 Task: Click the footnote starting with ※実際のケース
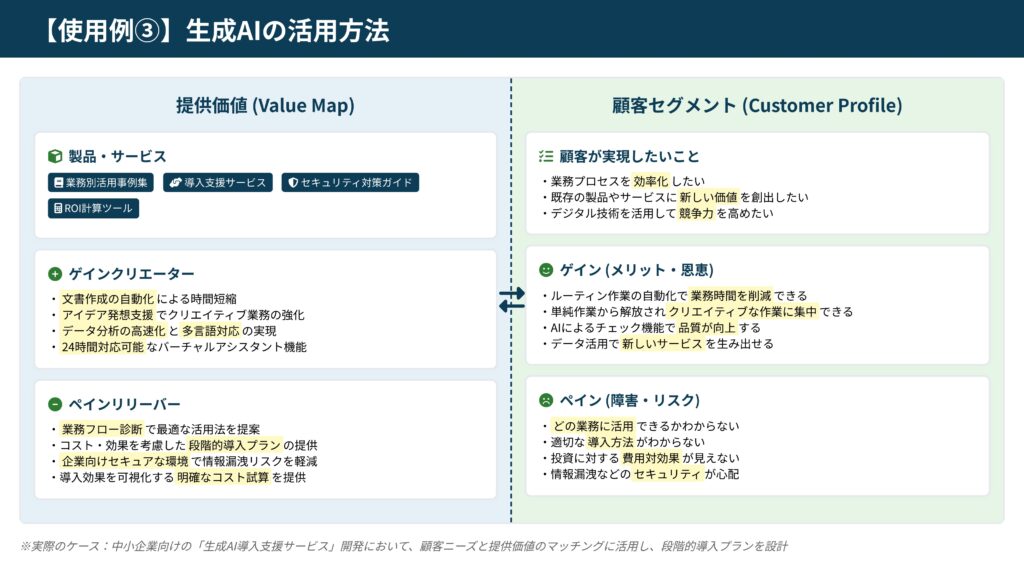[404, 546]
